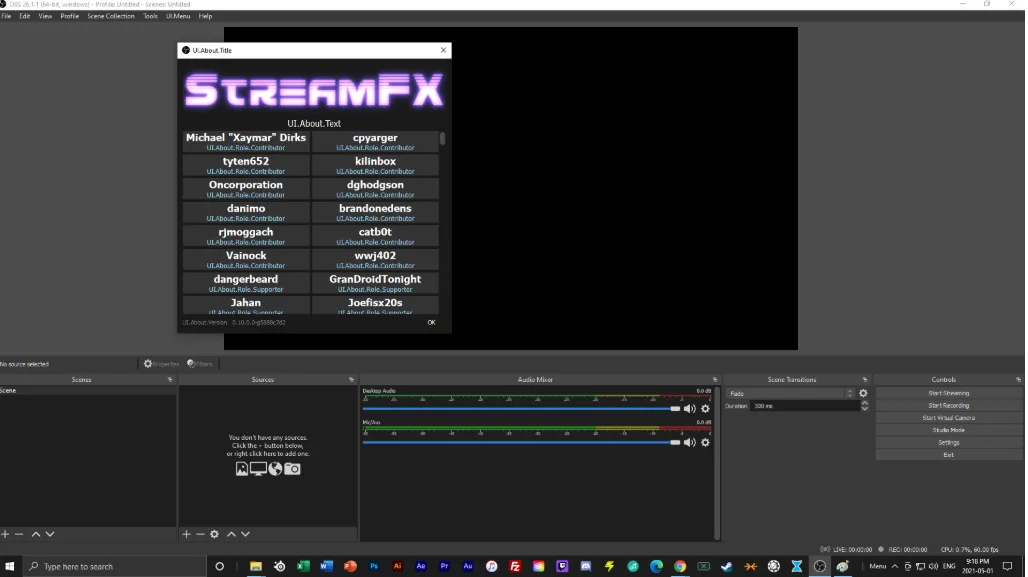Remove selected scene with minus icon
Screen dimensions: 1028x577
tap(19, 534)
